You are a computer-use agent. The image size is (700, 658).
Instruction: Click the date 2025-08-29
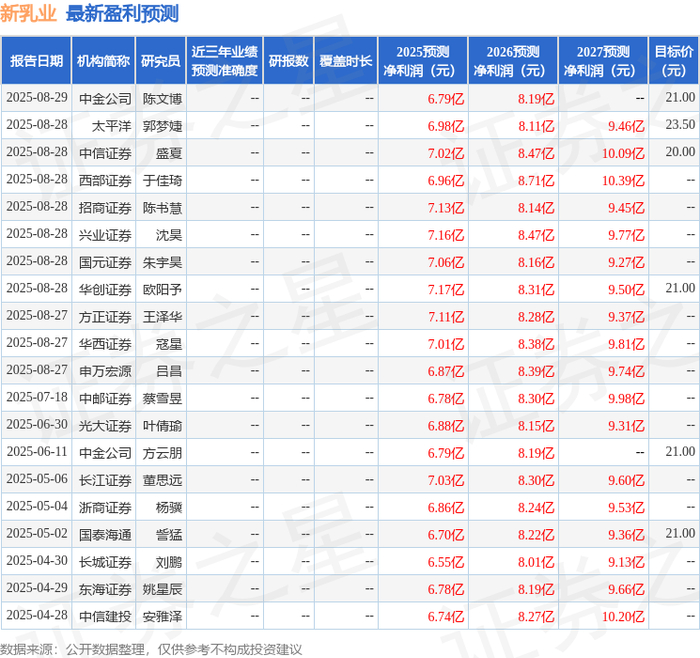[x=37, y=98]
